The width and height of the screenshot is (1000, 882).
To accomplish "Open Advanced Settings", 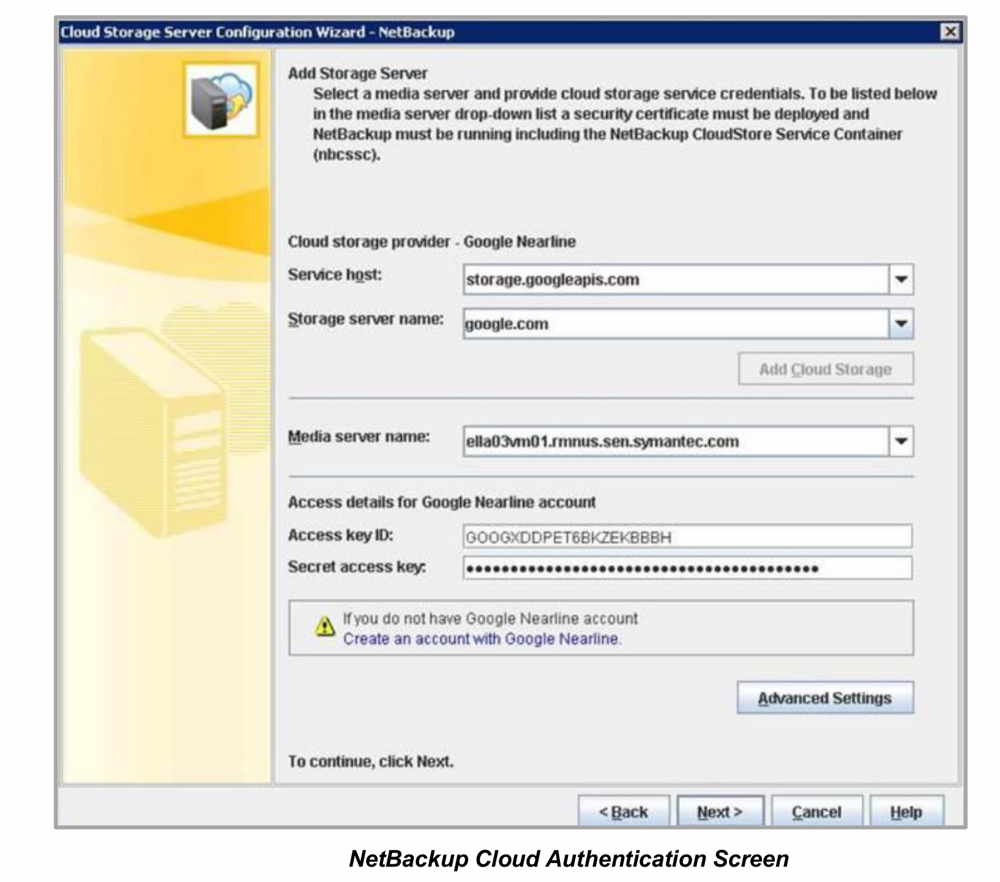I will (825, 698).
